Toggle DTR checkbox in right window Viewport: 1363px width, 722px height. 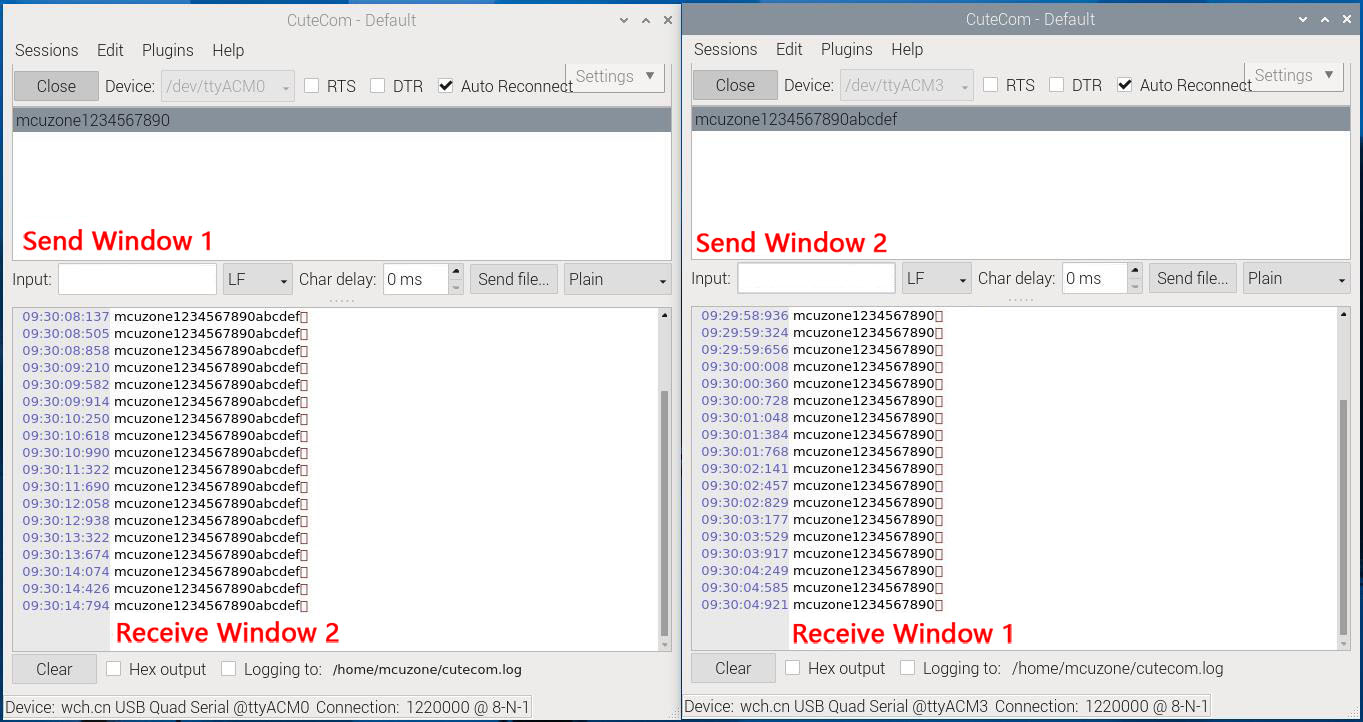pos(1057,85)
